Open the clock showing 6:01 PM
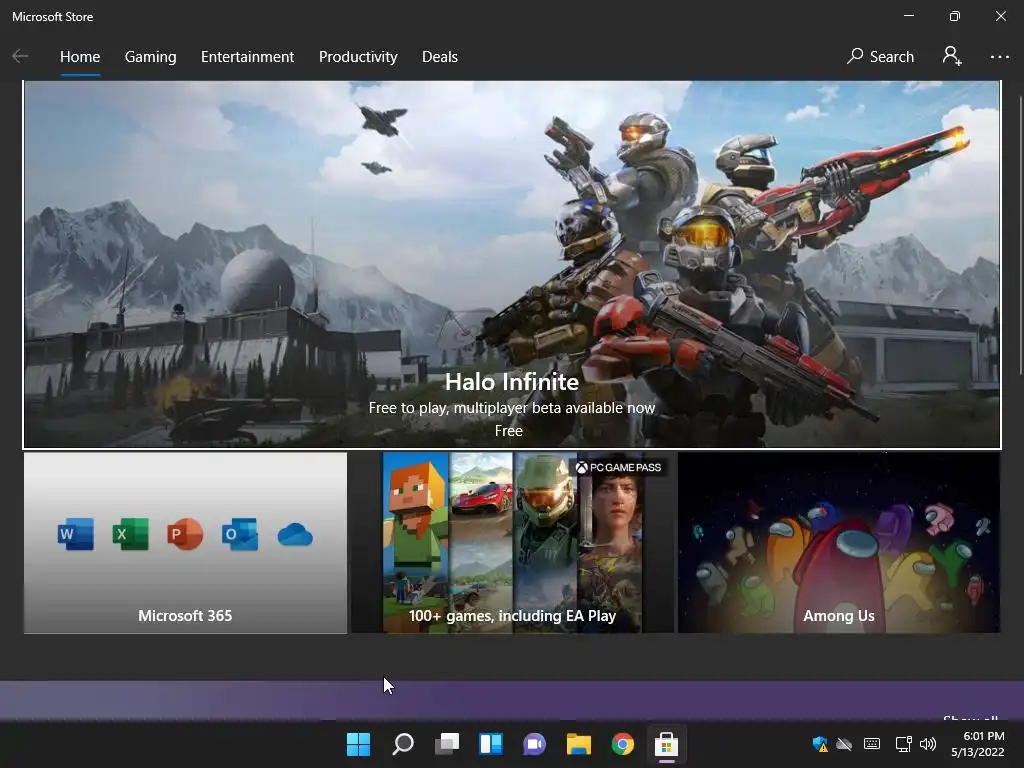This screenshot has height=768, width=1024. point(978,744)
